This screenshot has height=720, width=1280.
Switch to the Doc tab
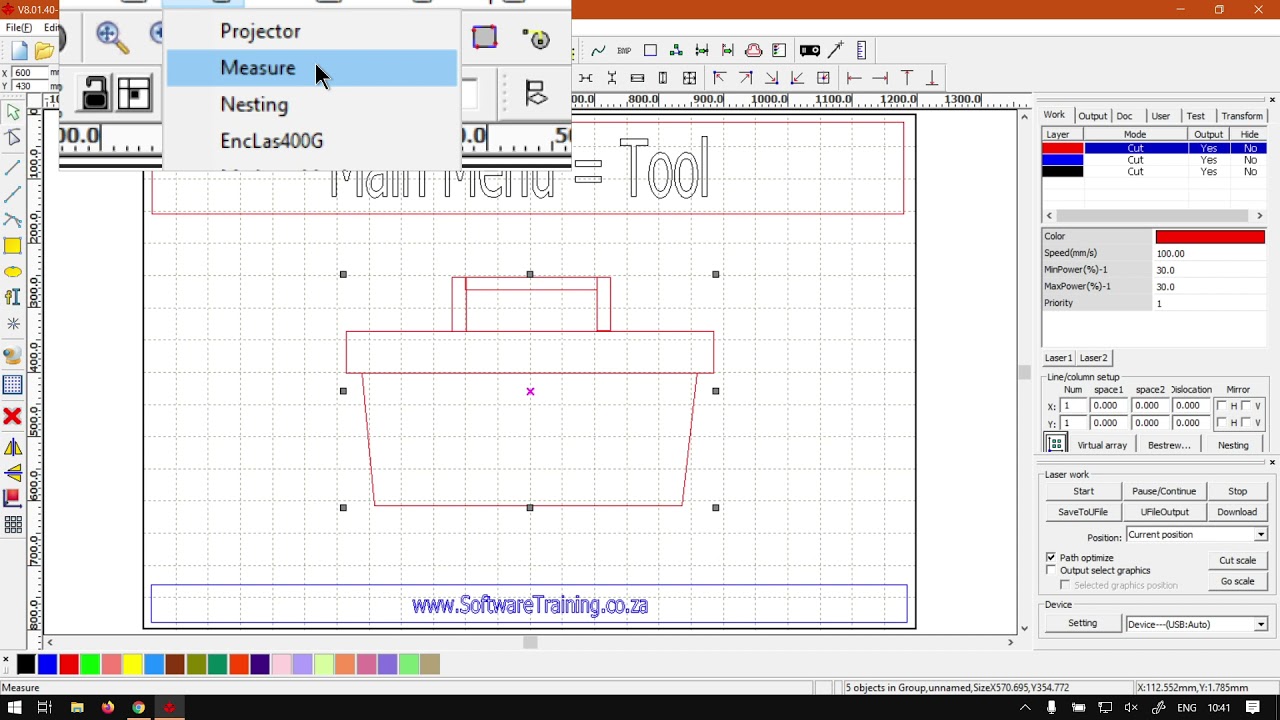1125,116
